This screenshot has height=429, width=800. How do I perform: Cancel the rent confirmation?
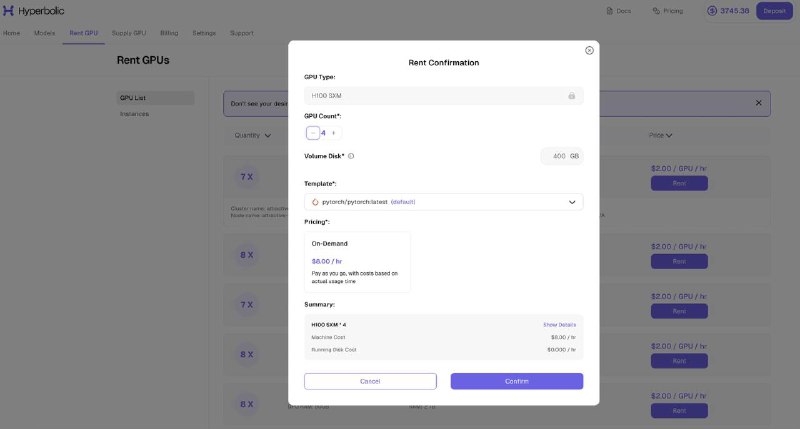click(x=370, y=382)
